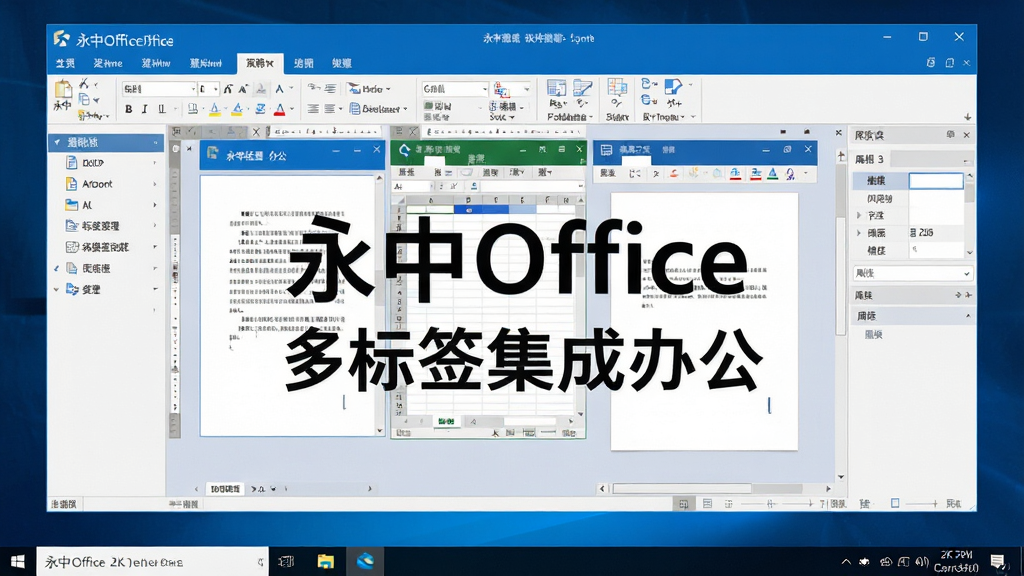Click the large table-style icon in ribbon
The width and height of the screenshot is (1024, 576).
point(556,88)
